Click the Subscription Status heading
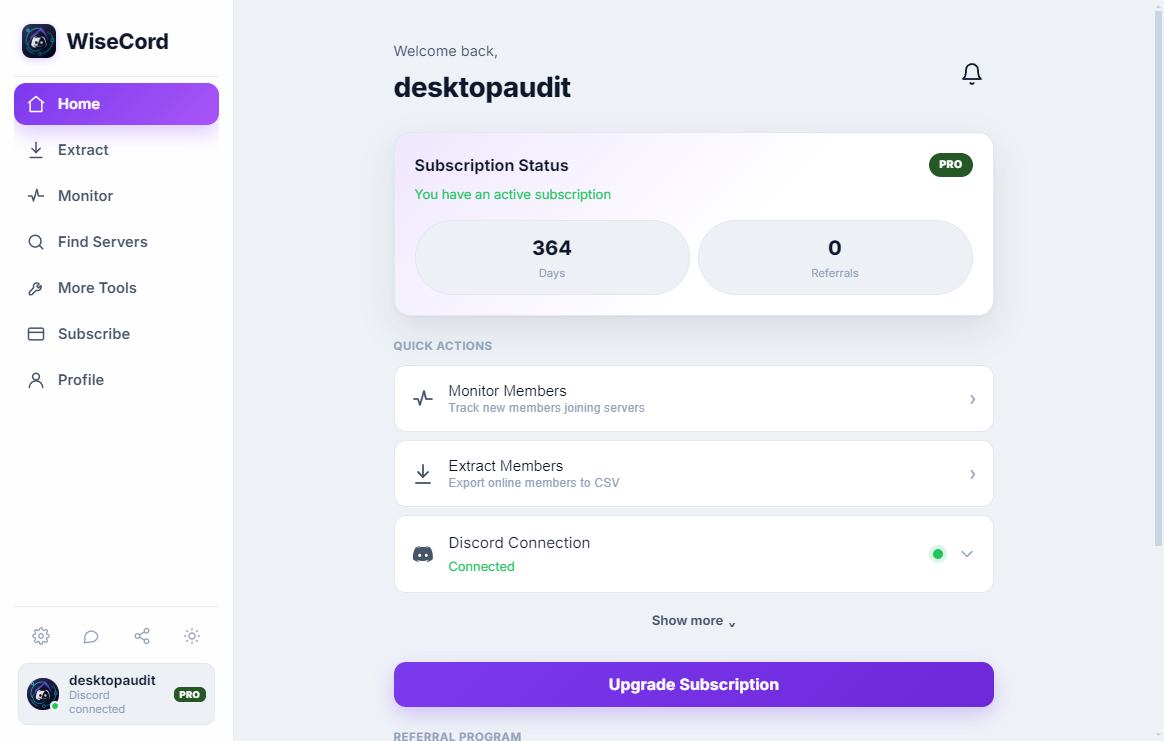 (491, 166)
